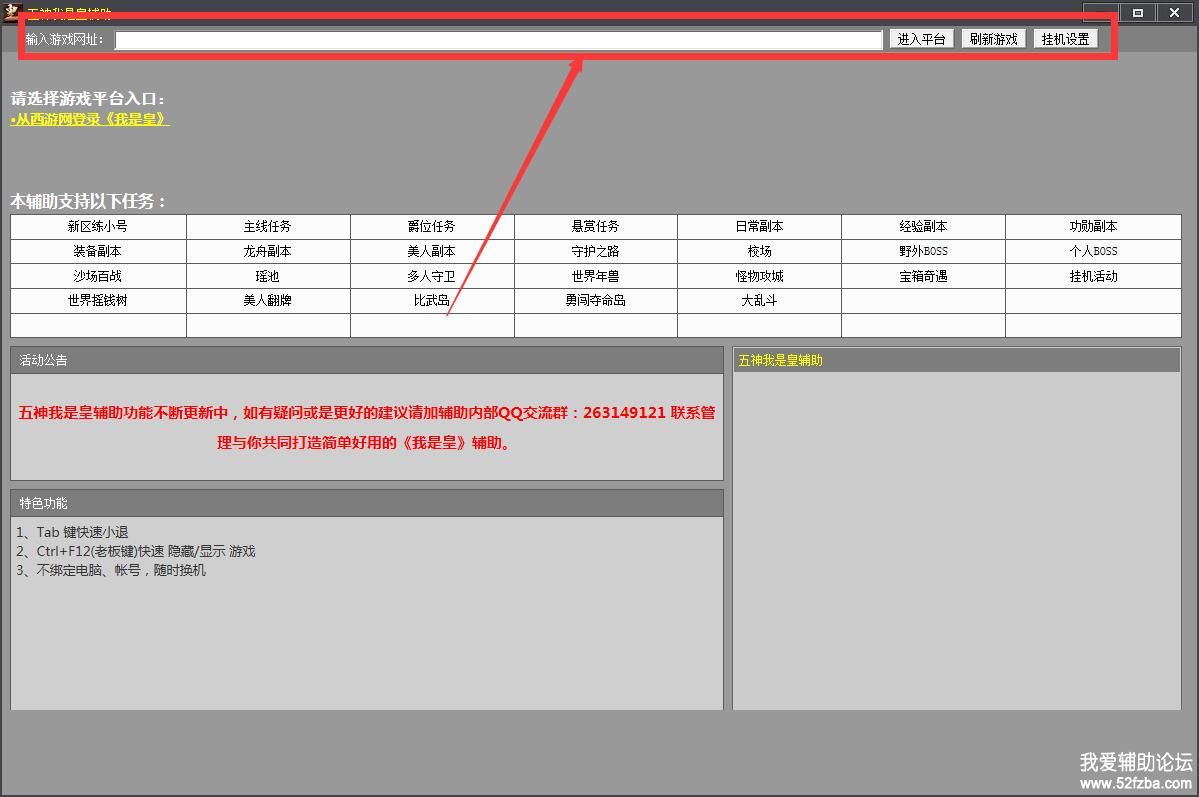Select the 主线任务 task cell

tap(268, 227)
